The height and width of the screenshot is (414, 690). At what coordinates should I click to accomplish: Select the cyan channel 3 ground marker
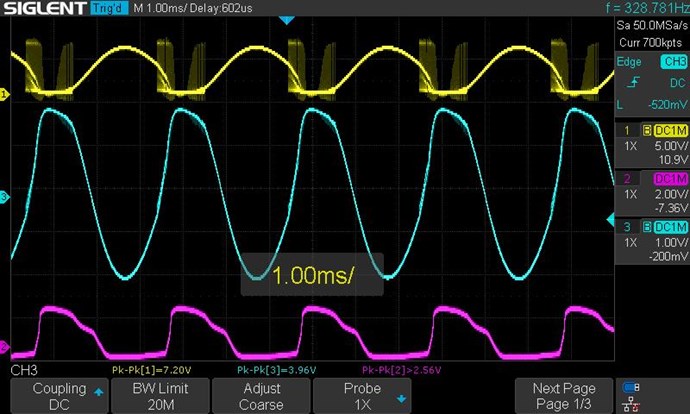[4, 197]
